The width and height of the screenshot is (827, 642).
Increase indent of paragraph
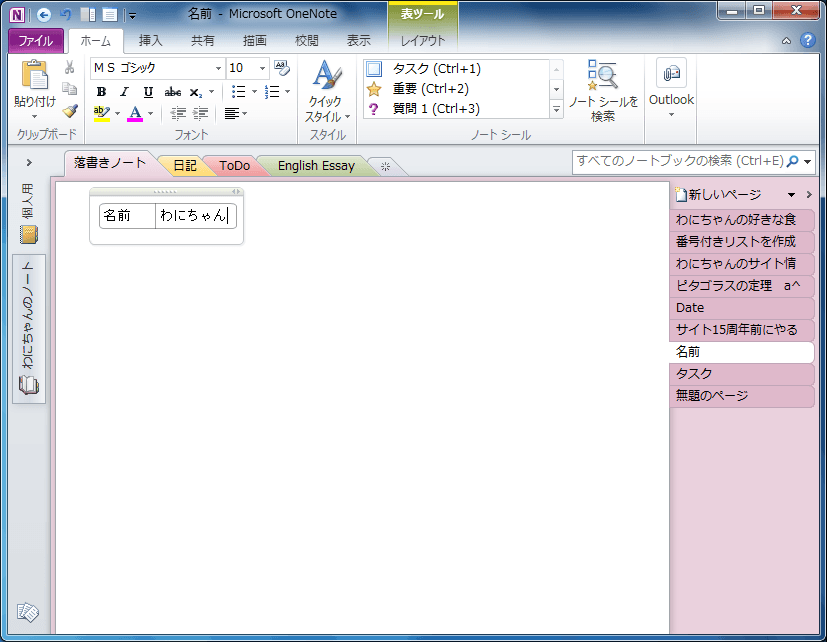point(200,113)
